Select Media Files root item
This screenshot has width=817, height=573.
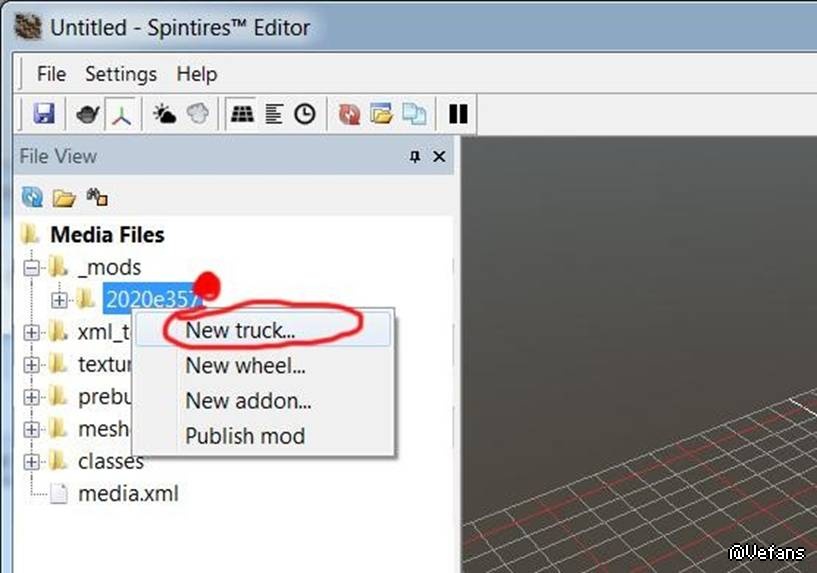[107, 234]
